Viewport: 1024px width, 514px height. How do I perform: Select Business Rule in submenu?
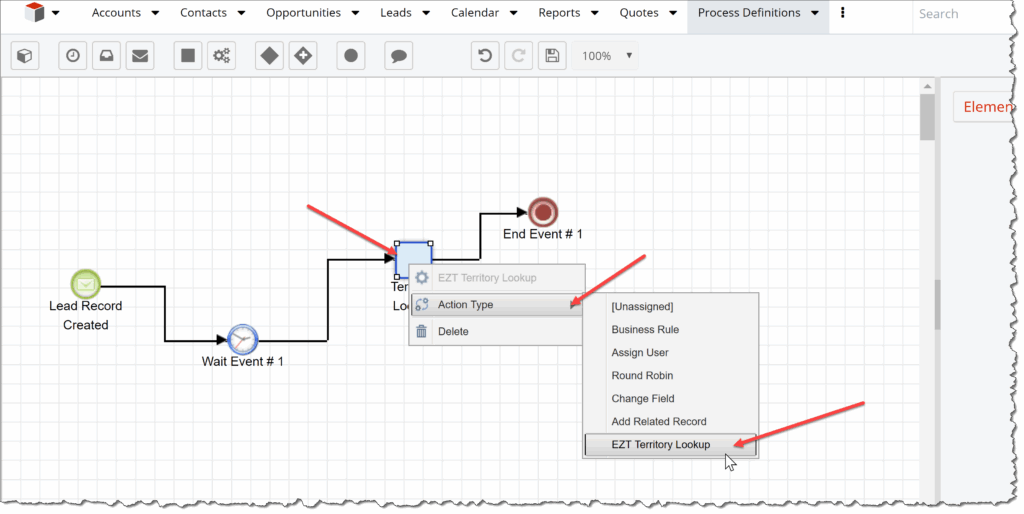645,330
